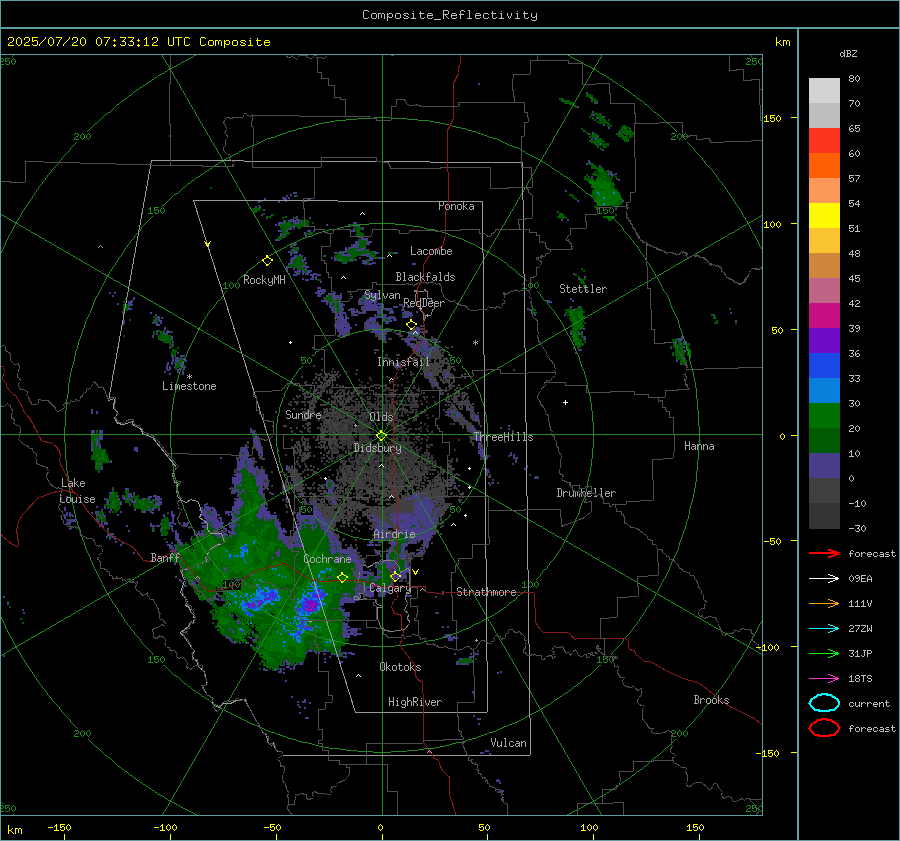Click the -30 dBZ scale label
900x841 pixels.
tap(857, 529)
